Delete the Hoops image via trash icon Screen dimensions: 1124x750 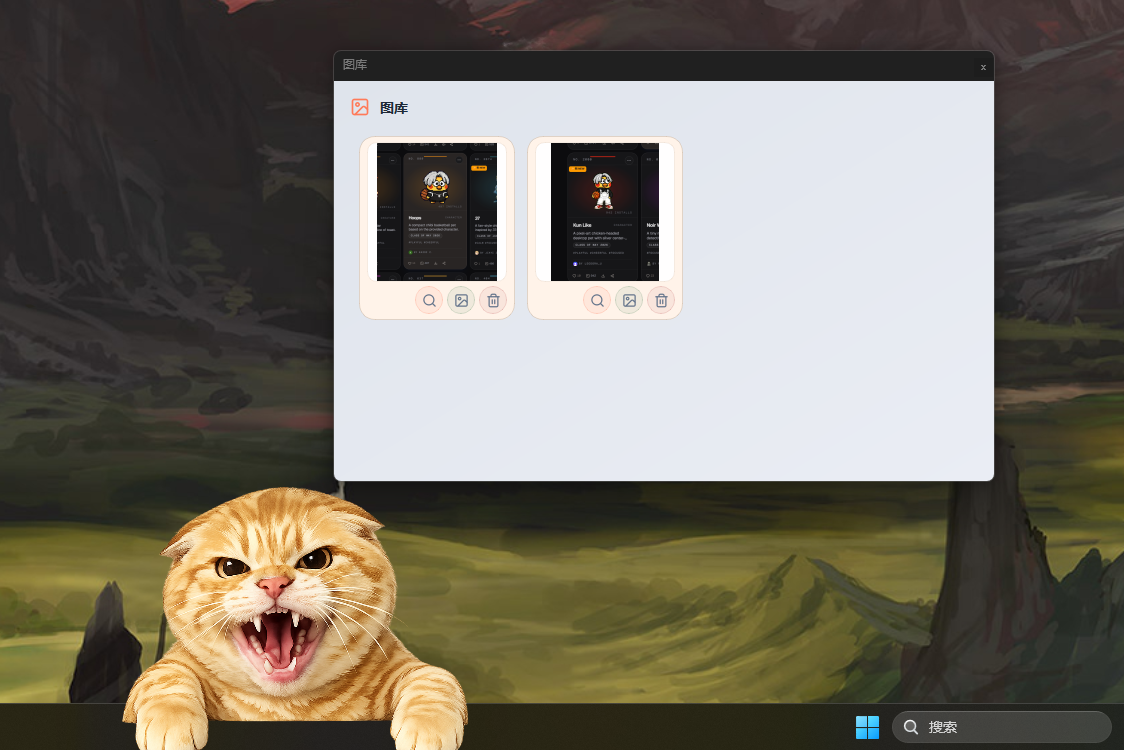493,300
